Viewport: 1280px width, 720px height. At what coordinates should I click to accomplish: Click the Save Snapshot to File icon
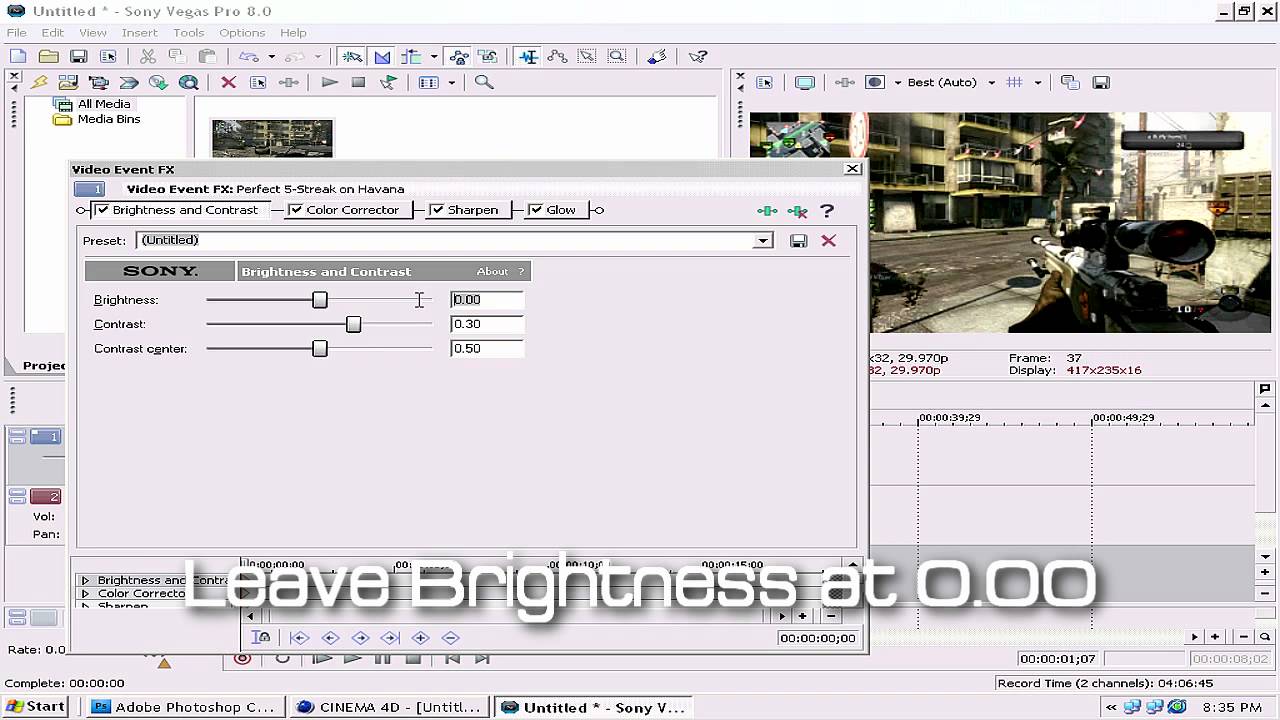click(x=1100, y=82)
